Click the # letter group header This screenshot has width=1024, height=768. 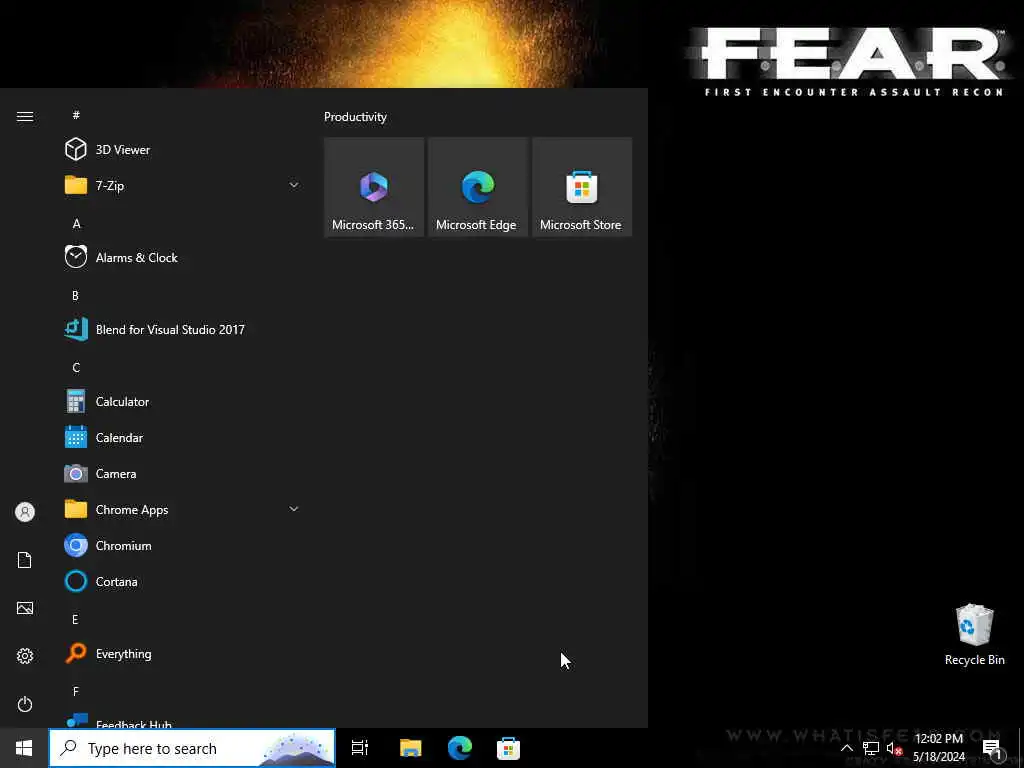(76, 115)
